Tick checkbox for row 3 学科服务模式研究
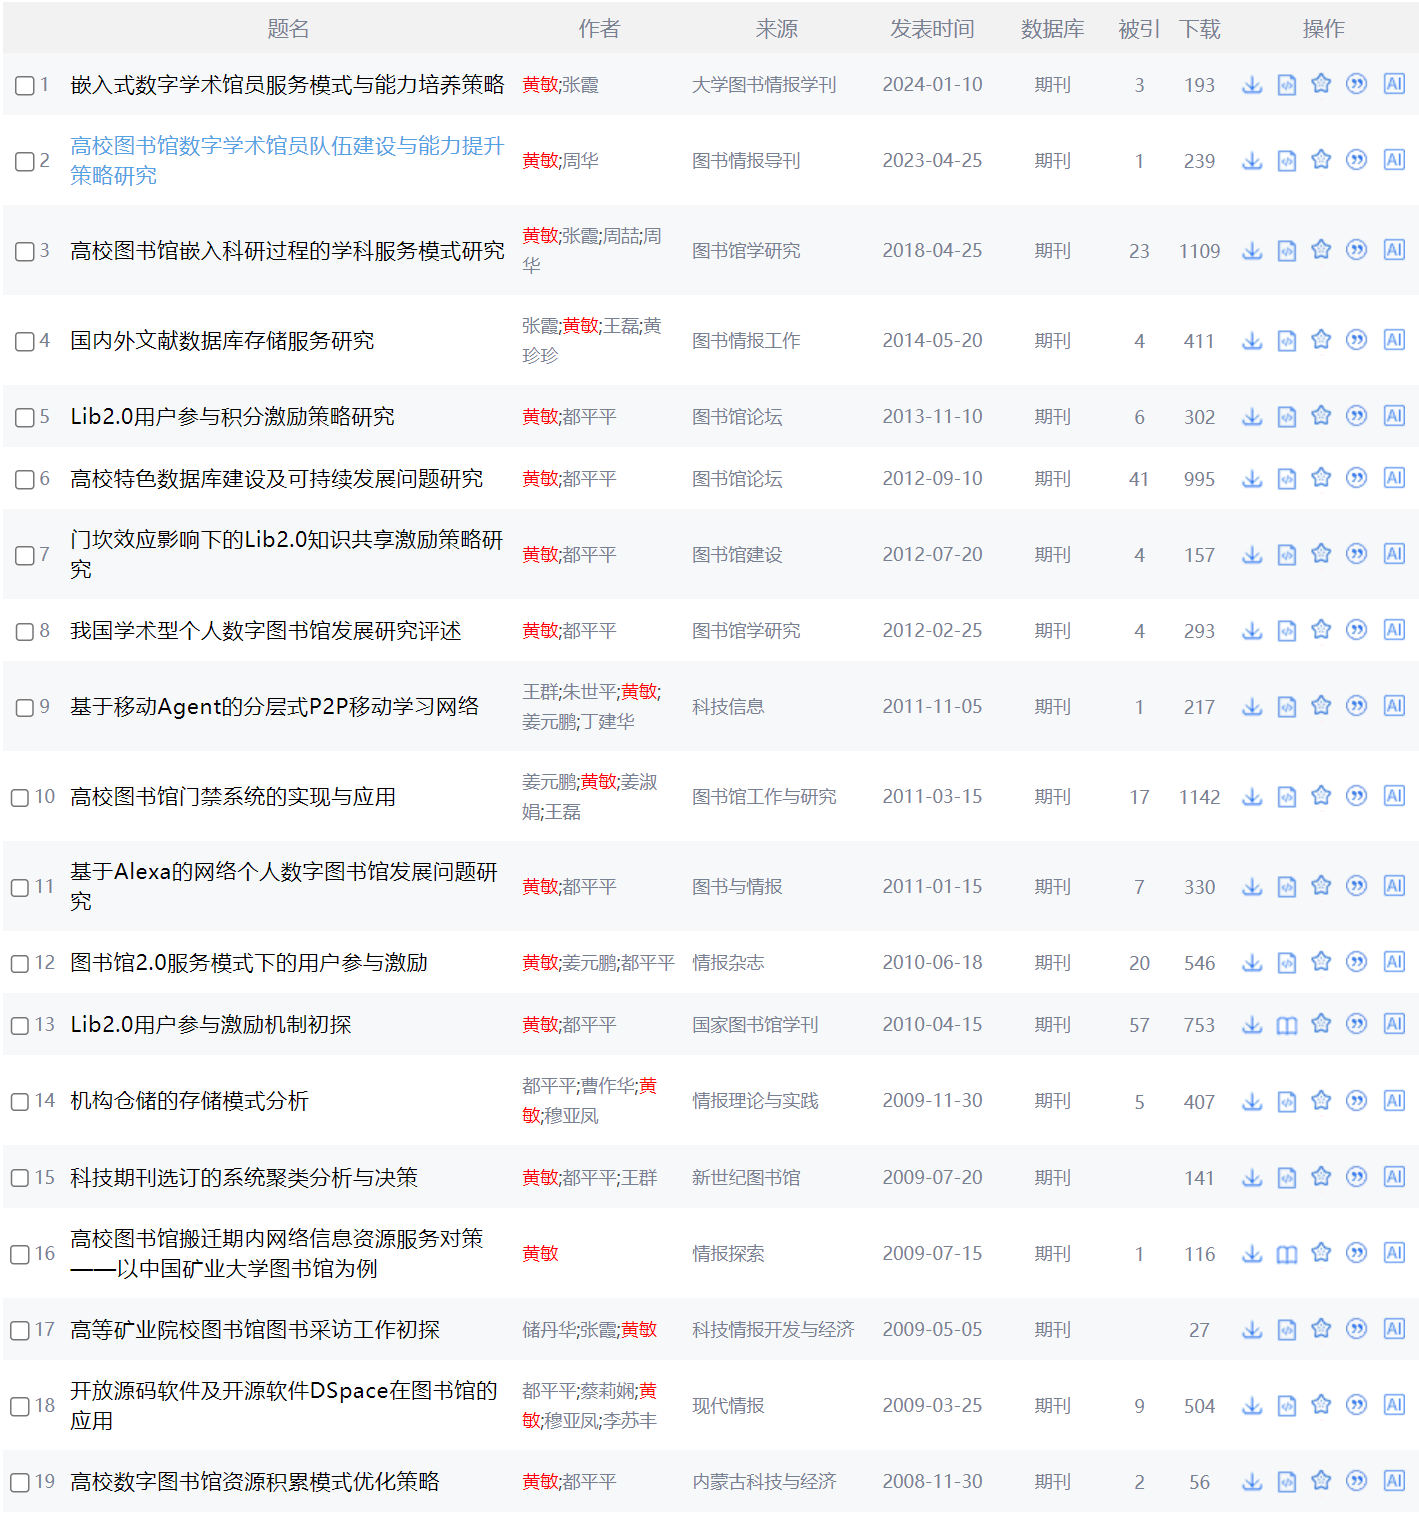This screenshot has width=1419, height=1515. point(24,251)
